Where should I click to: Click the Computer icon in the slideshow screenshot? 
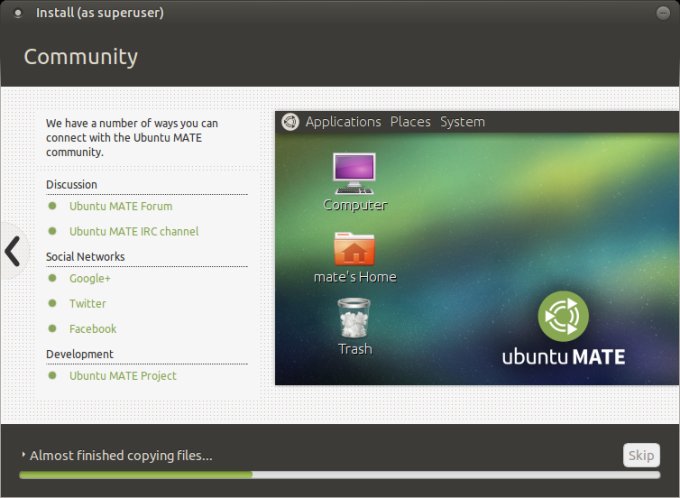[x=354, y=174]
